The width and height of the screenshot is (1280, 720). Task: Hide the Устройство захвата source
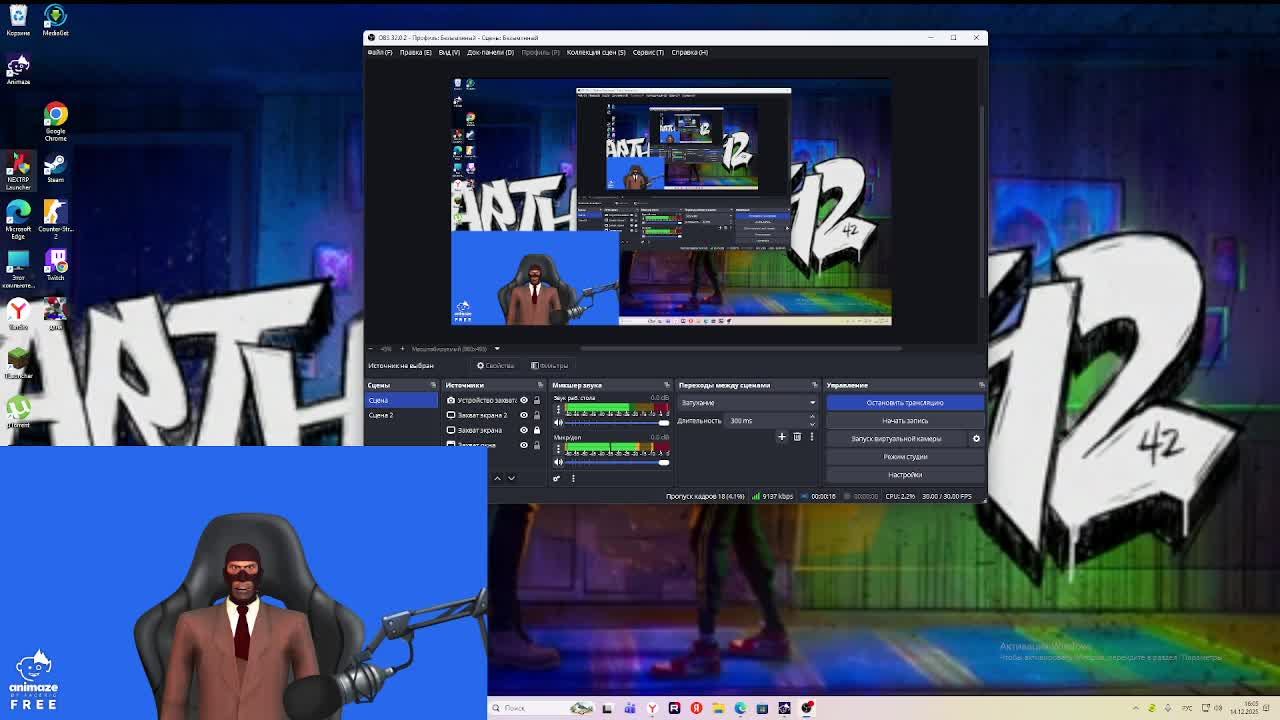523,400
